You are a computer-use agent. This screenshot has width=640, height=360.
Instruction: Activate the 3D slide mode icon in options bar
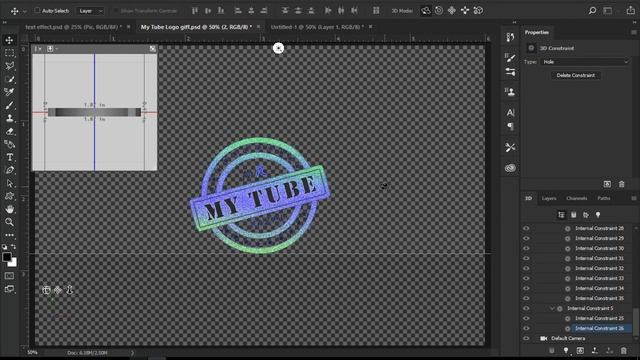(x=465, y=11)
